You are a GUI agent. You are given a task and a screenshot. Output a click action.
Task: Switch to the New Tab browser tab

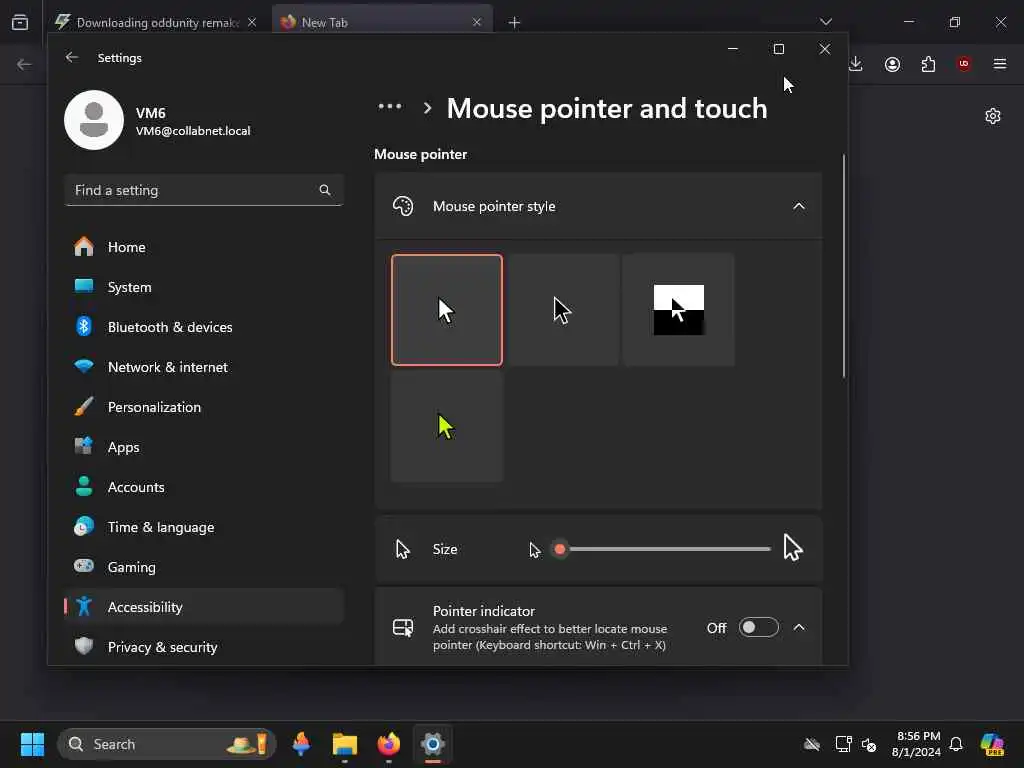[x=382, y=22]
